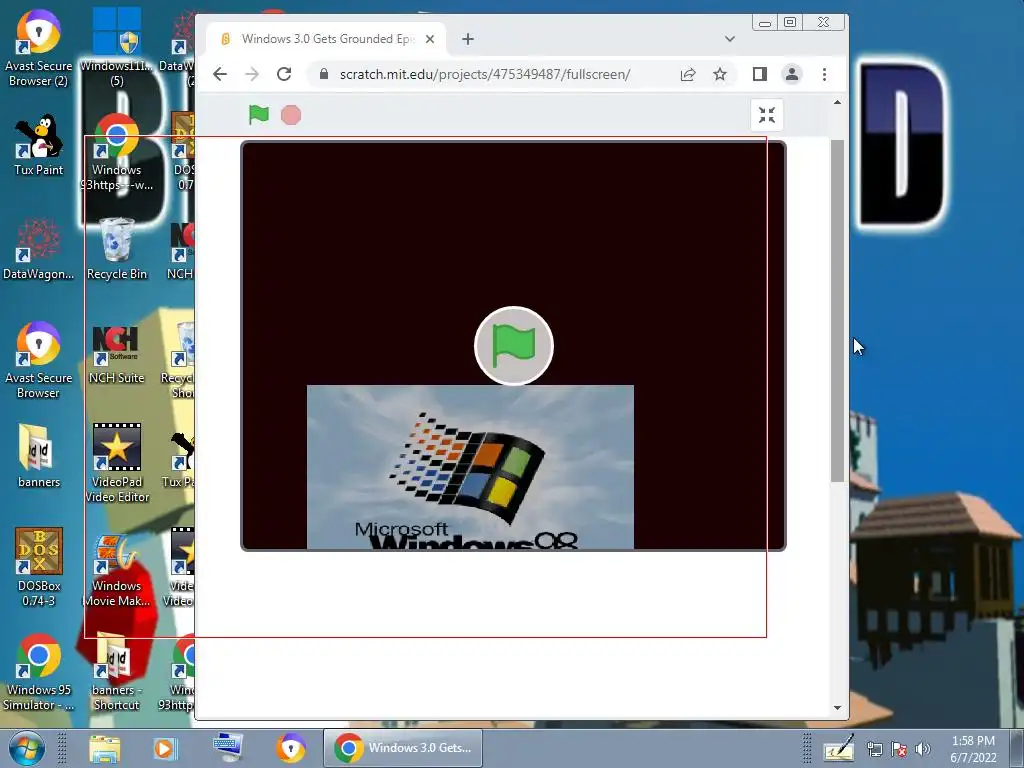Click the network tray icon
This screenshot has width=1024, height=768.
pos(874,749)
